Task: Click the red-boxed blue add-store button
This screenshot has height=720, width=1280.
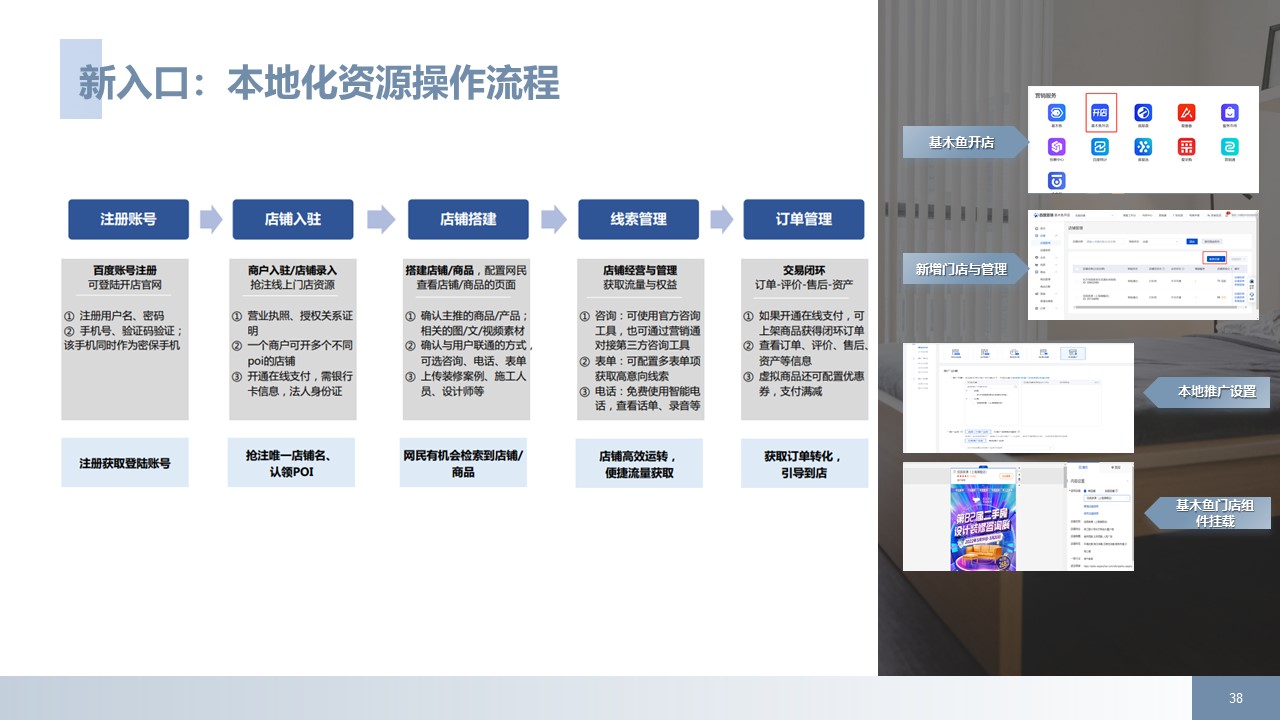Action: click(x=1216, y=259)
